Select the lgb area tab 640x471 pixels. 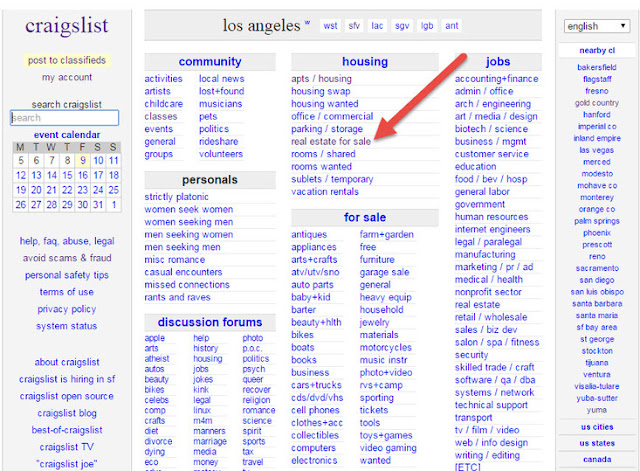click(x=427, y=26)
